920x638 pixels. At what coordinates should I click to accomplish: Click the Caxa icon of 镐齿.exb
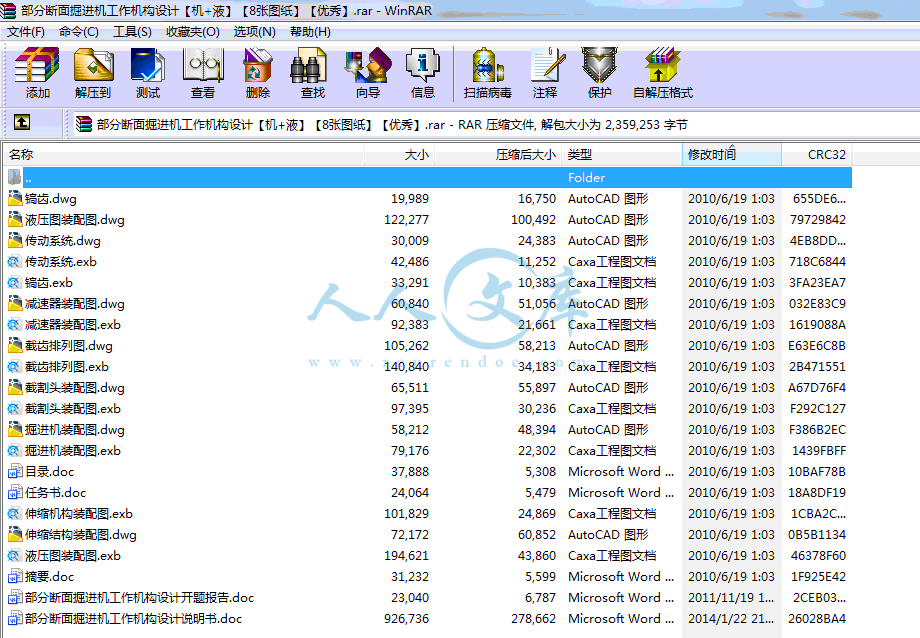(15, 282)
